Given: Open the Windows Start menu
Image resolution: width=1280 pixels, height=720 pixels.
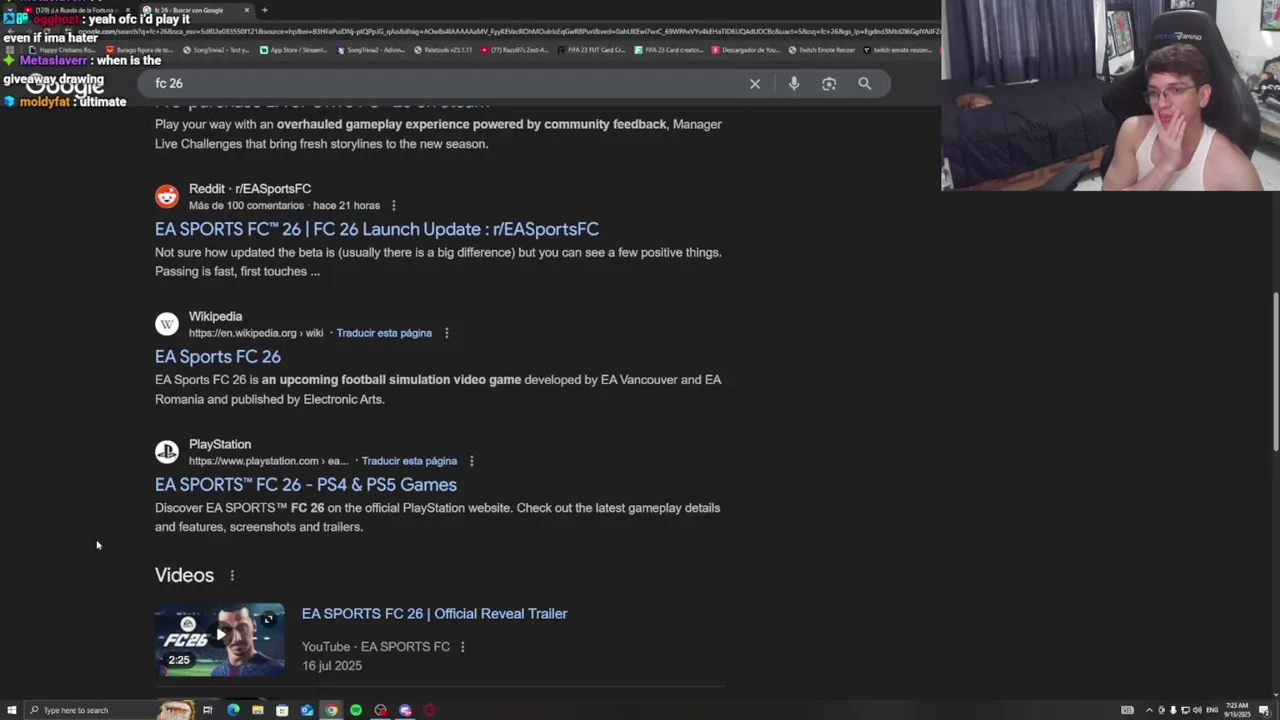Looking at the screenshot, I should pyautogui.click(x=12, y=710).
